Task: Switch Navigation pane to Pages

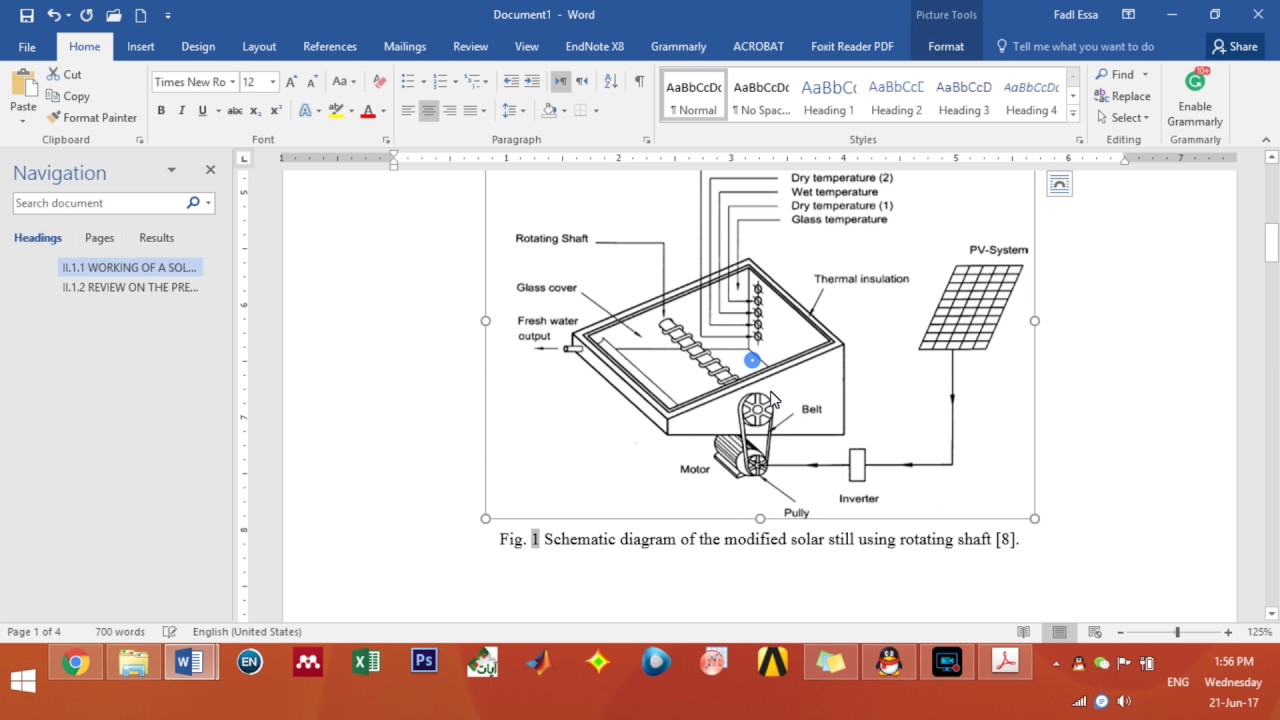Action: point(99,238)
